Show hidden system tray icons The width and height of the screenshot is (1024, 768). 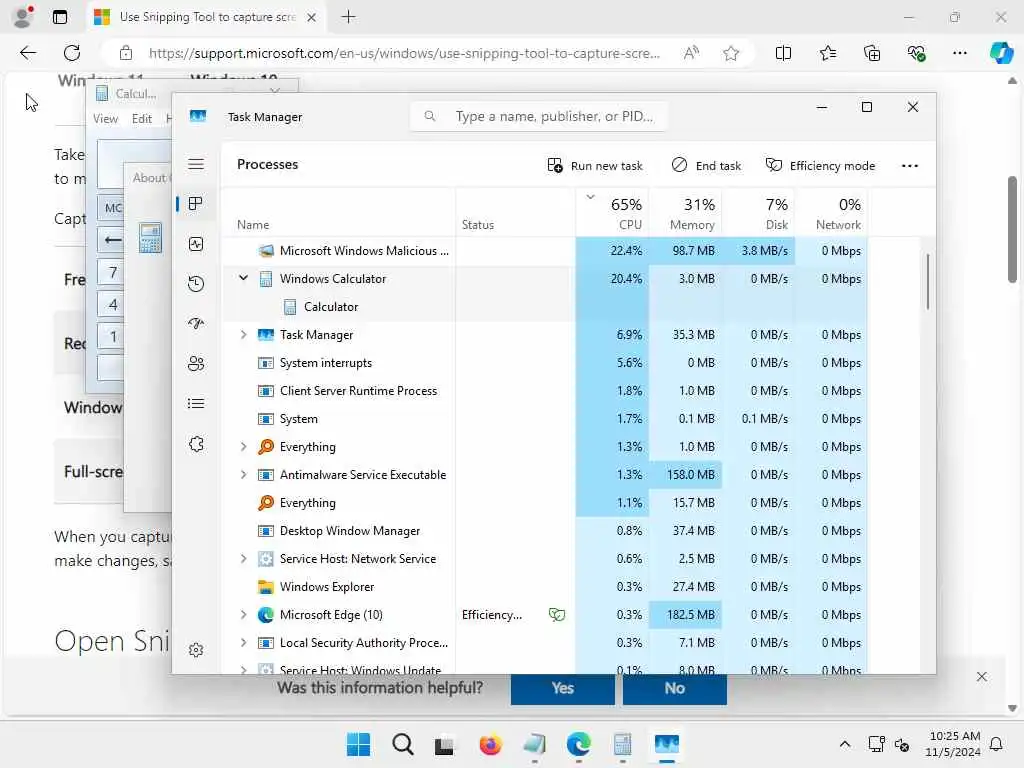tap(844, 744)
